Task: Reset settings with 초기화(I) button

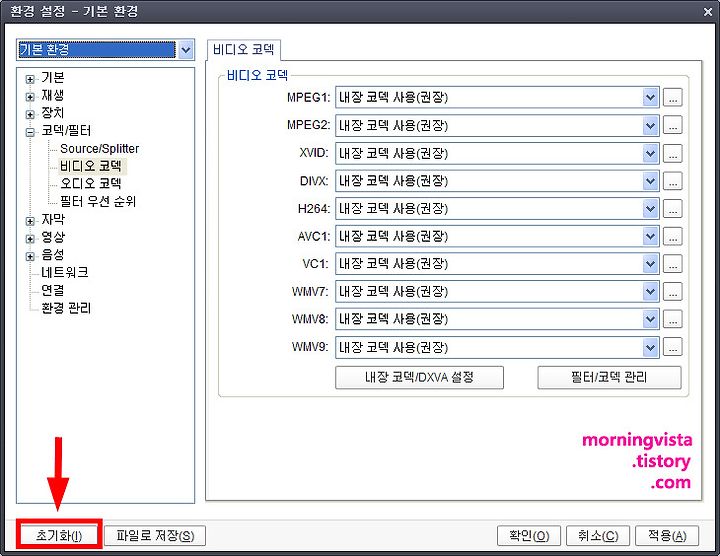Action: pyautogui.click(x=59, y=535)
